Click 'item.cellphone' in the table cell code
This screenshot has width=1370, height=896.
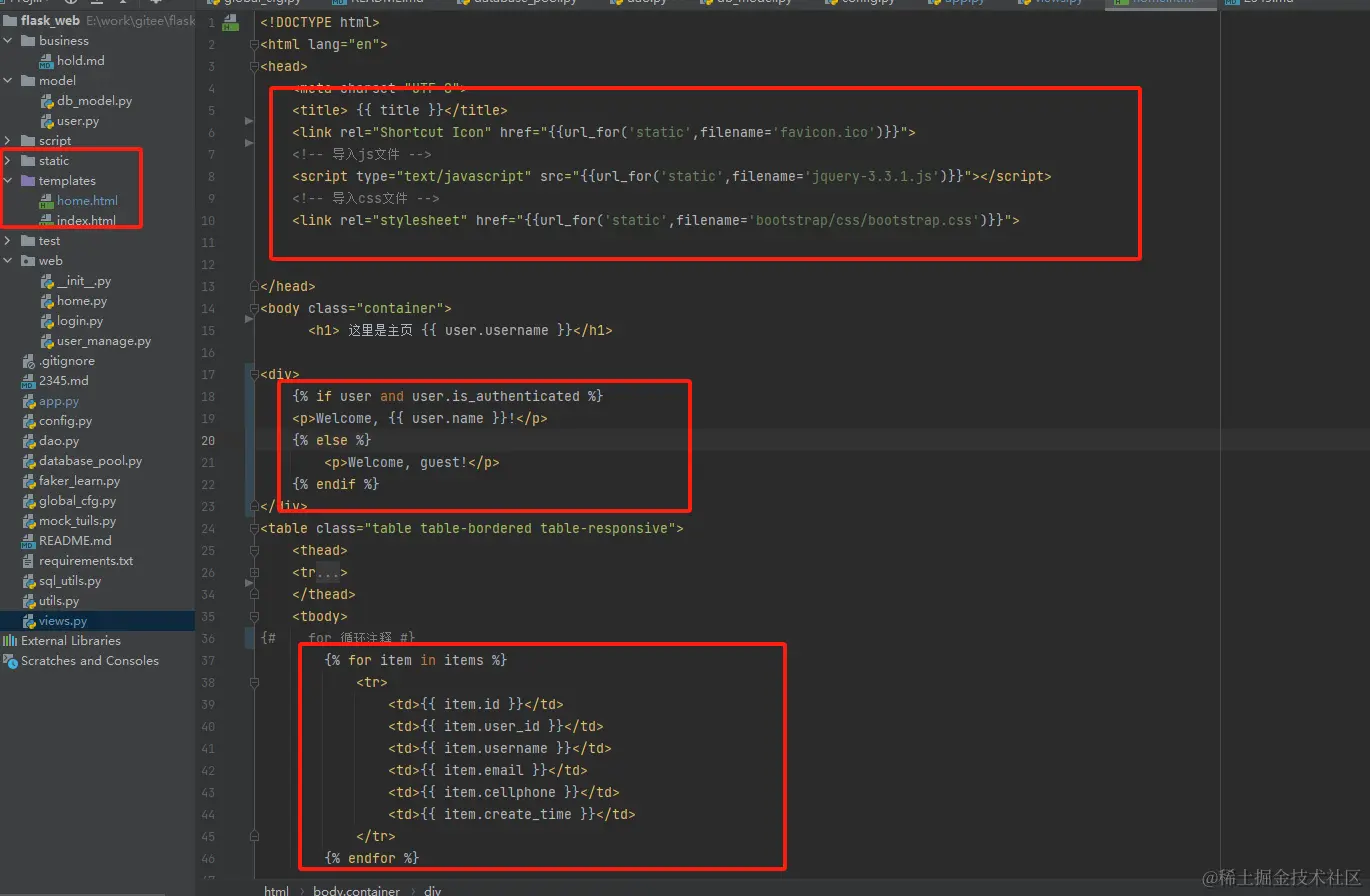pyautogui.click(x=500, y=792)
